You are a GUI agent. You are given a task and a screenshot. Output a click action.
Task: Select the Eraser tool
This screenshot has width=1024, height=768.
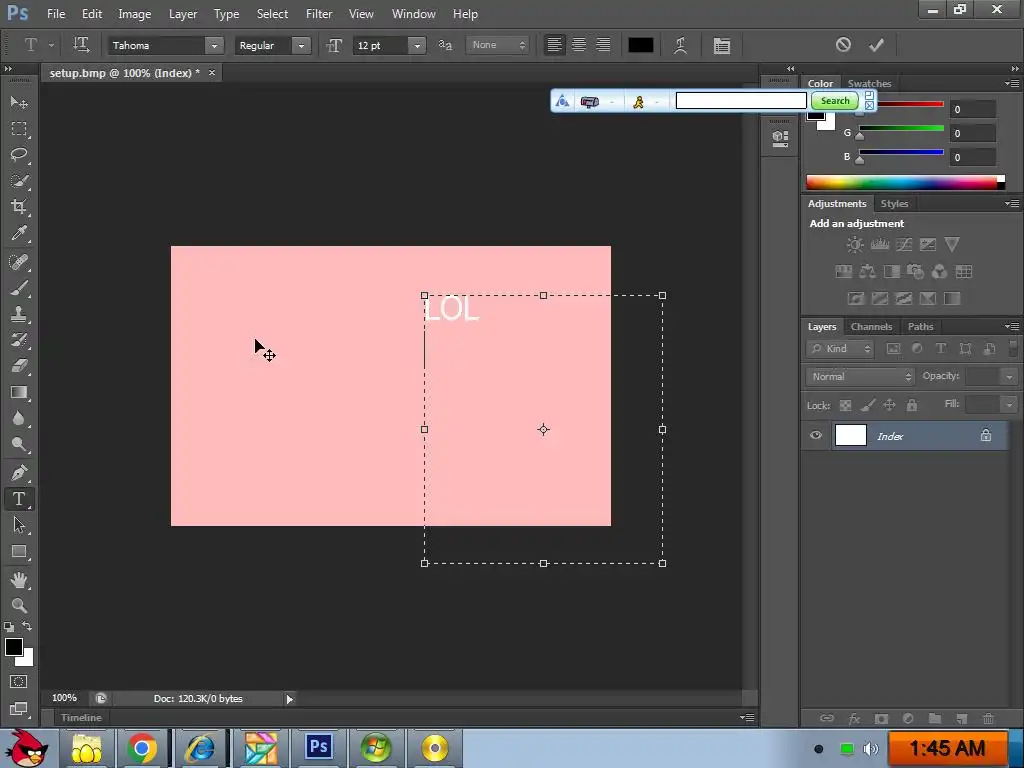click(x=19, y=366)
